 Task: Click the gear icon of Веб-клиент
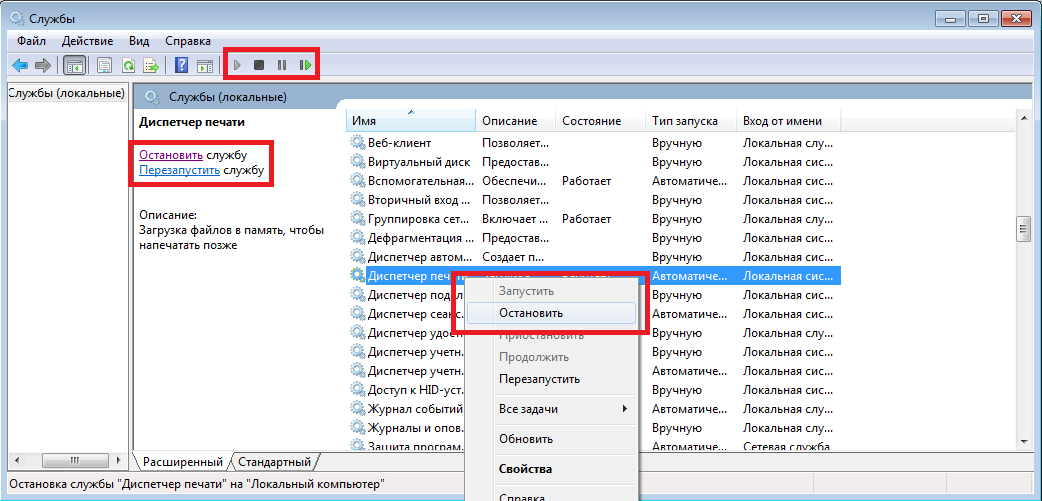(x=358, y=143)
